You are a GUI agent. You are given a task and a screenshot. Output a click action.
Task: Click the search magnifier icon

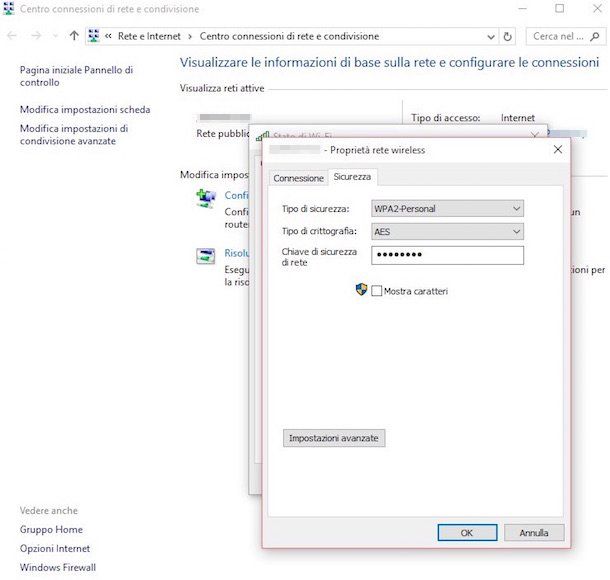tap(598, 36)
